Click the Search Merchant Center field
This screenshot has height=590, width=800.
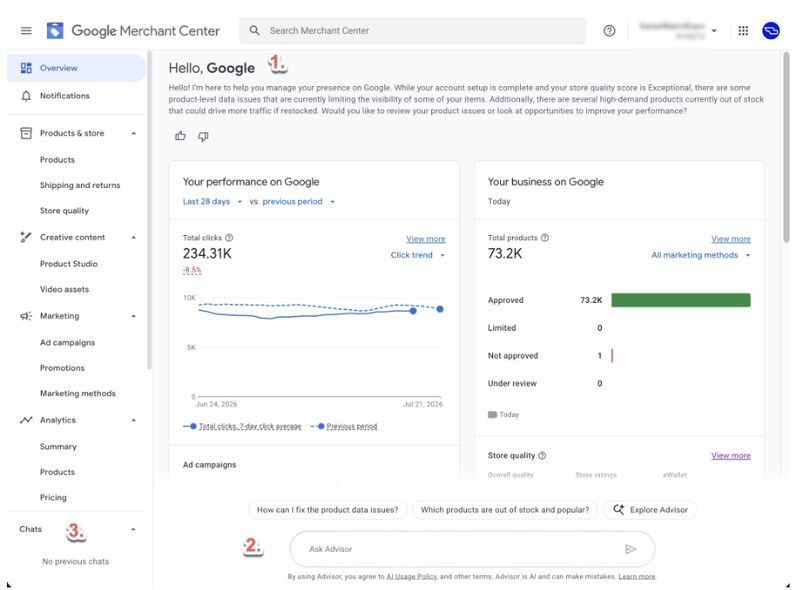pos(412,31)
